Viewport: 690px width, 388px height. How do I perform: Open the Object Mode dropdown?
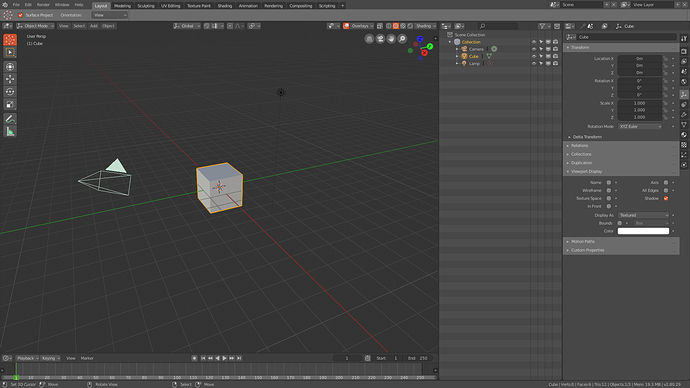(35, 26)
